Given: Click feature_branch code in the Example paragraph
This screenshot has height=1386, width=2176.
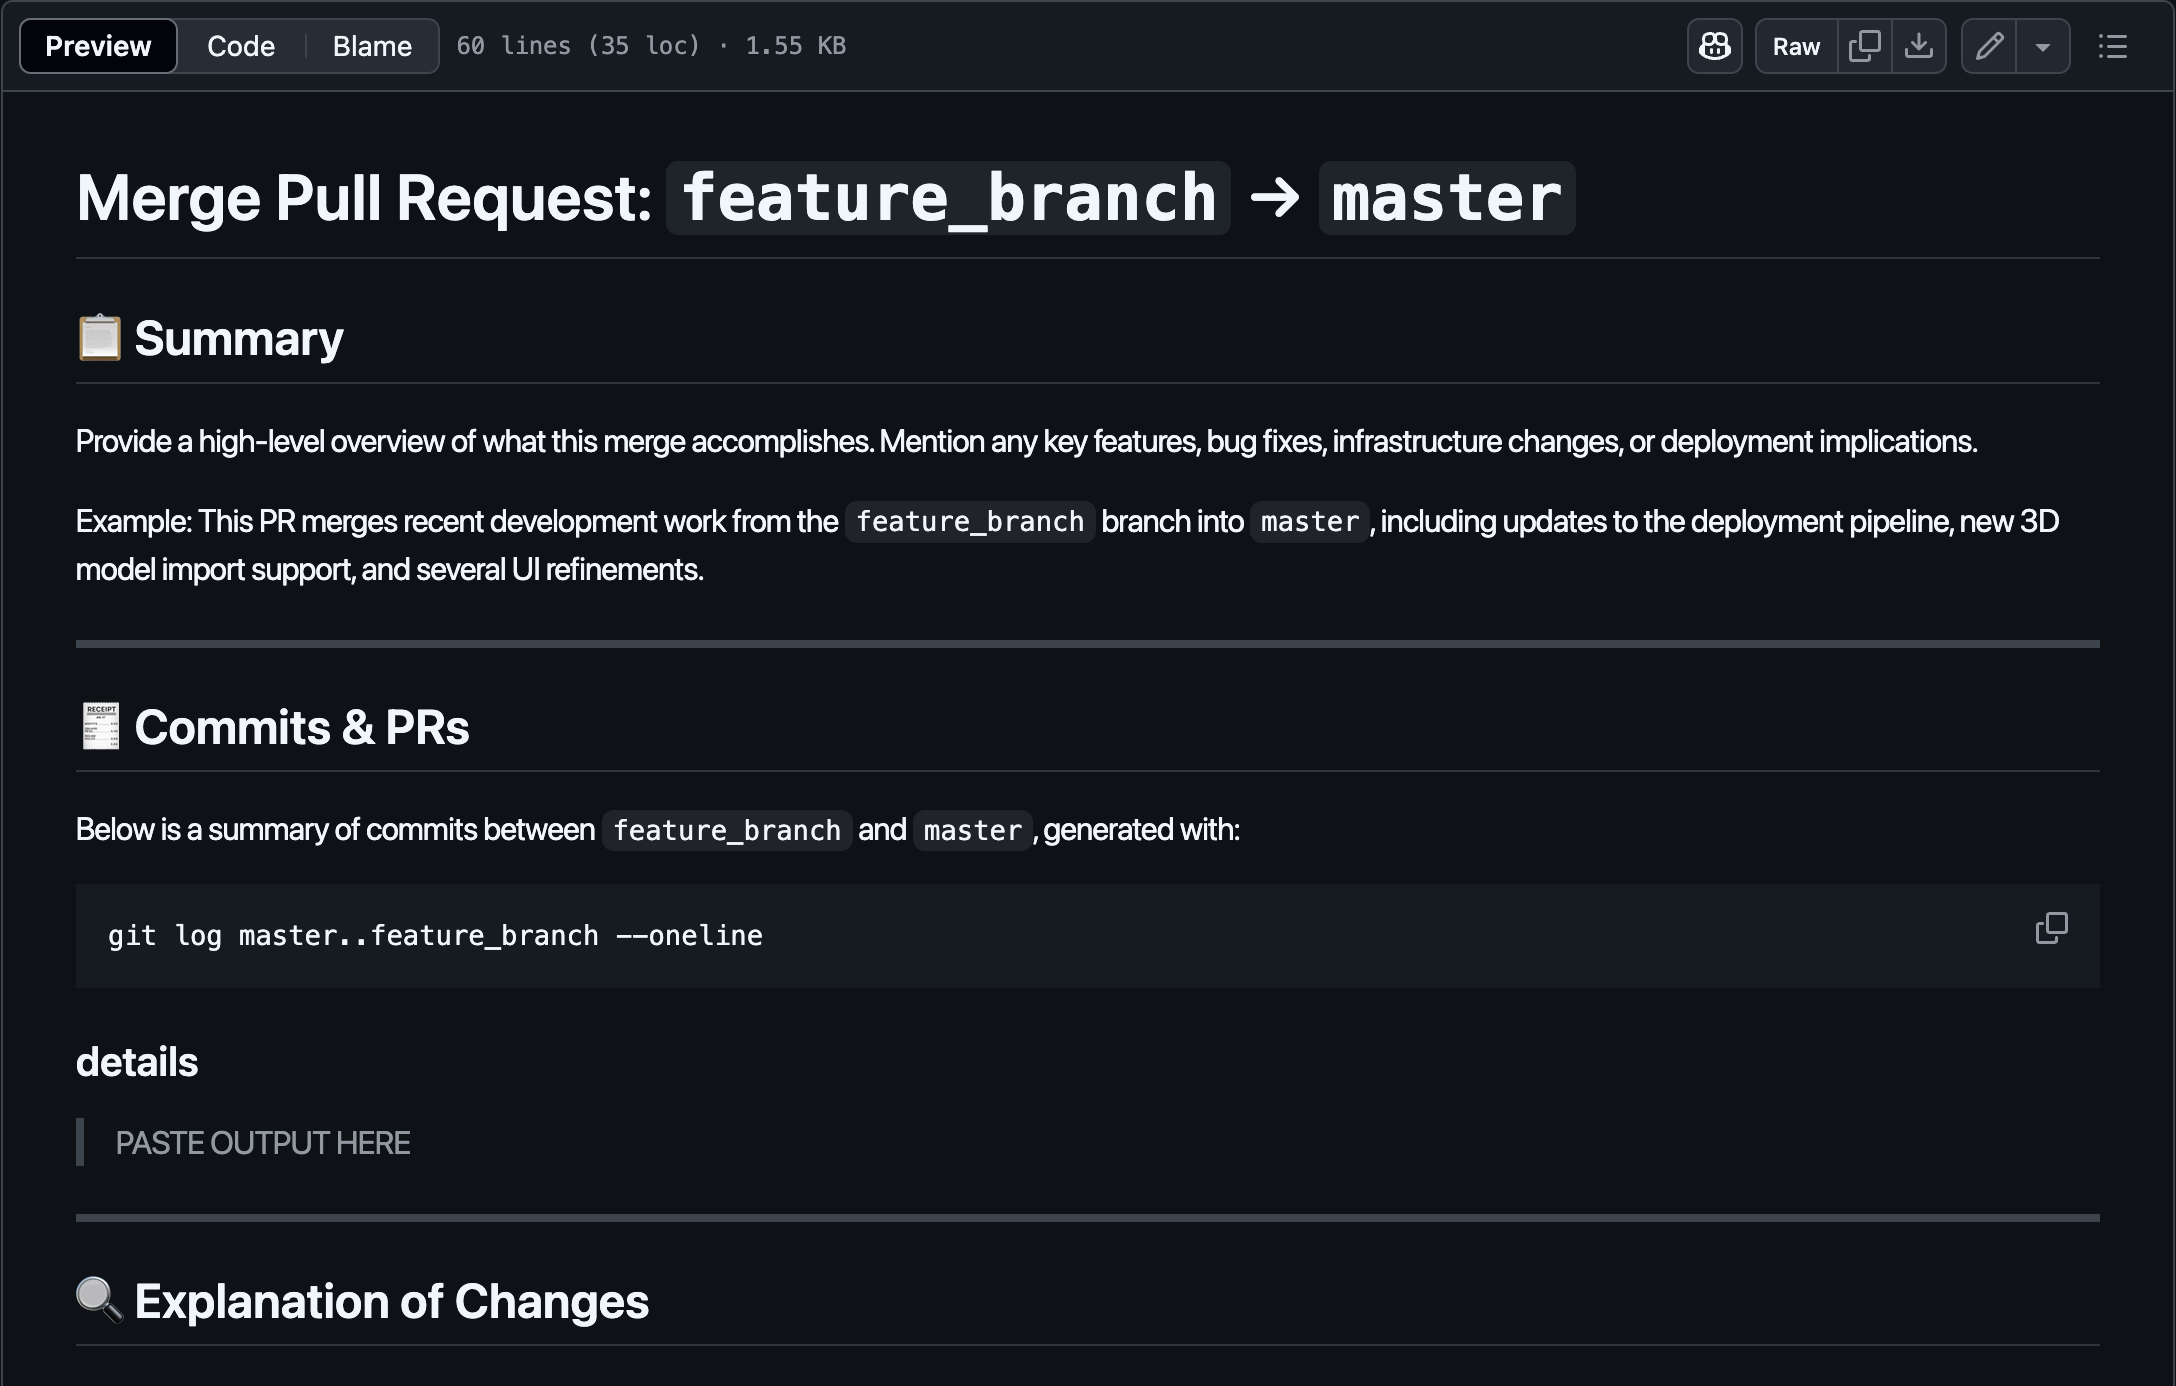Looking at the screenshot, I should 970,522.
